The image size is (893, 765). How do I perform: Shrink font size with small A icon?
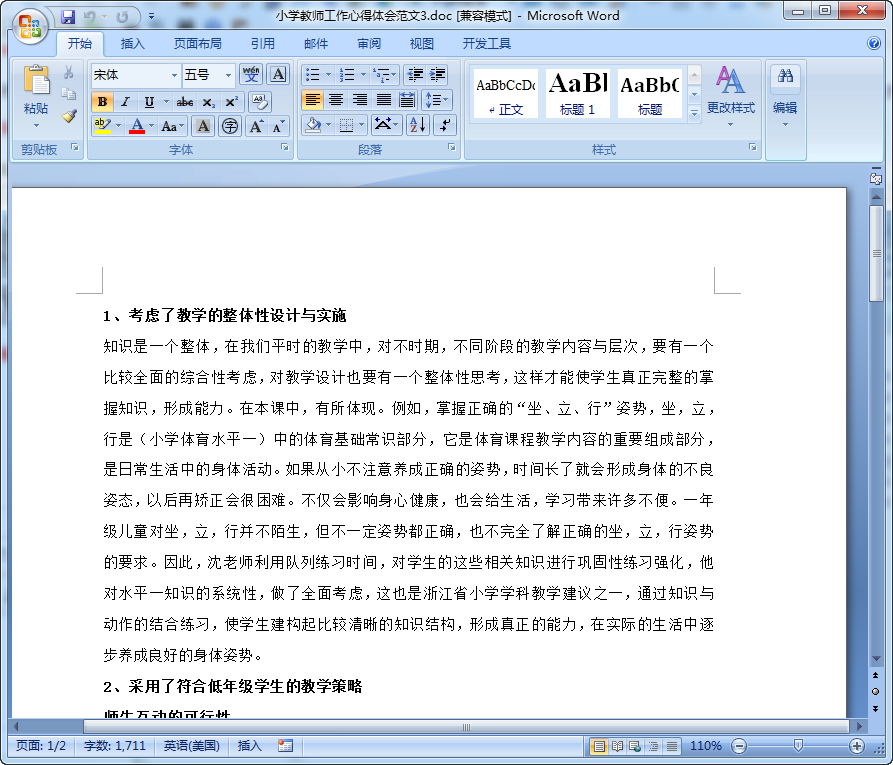(x=277, y=126)
